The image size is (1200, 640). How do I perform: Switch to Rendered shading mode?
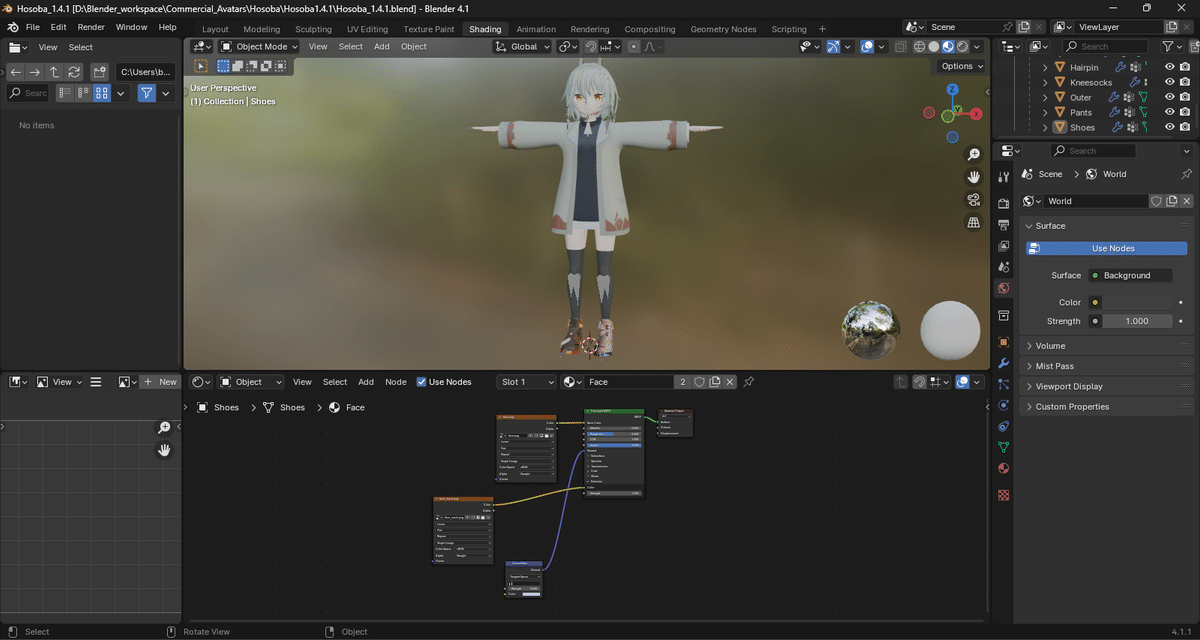click(x=962, y=46)
